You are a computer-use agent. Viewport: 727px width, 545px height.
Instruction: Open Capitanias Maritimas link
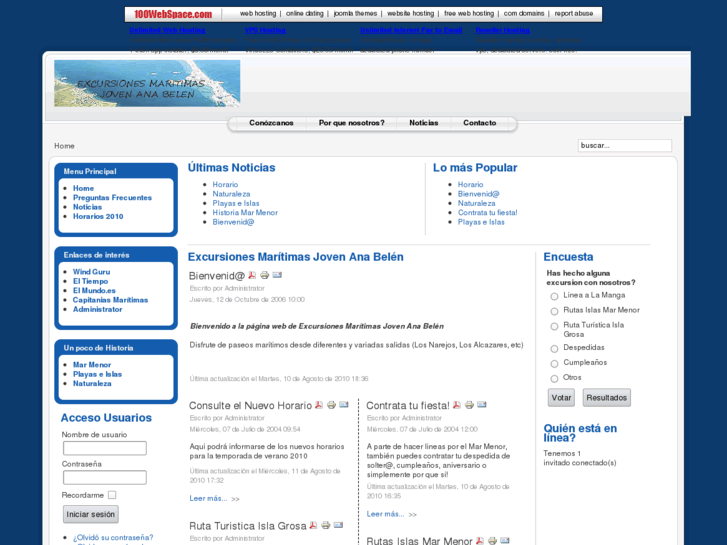click(110, 300)
